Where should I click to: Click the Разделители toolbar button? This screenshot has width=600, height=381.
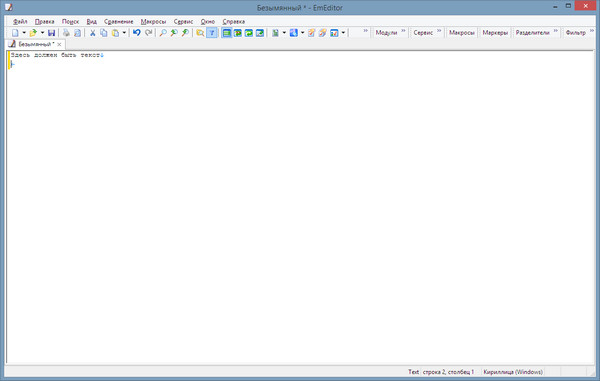coord(532,33)
